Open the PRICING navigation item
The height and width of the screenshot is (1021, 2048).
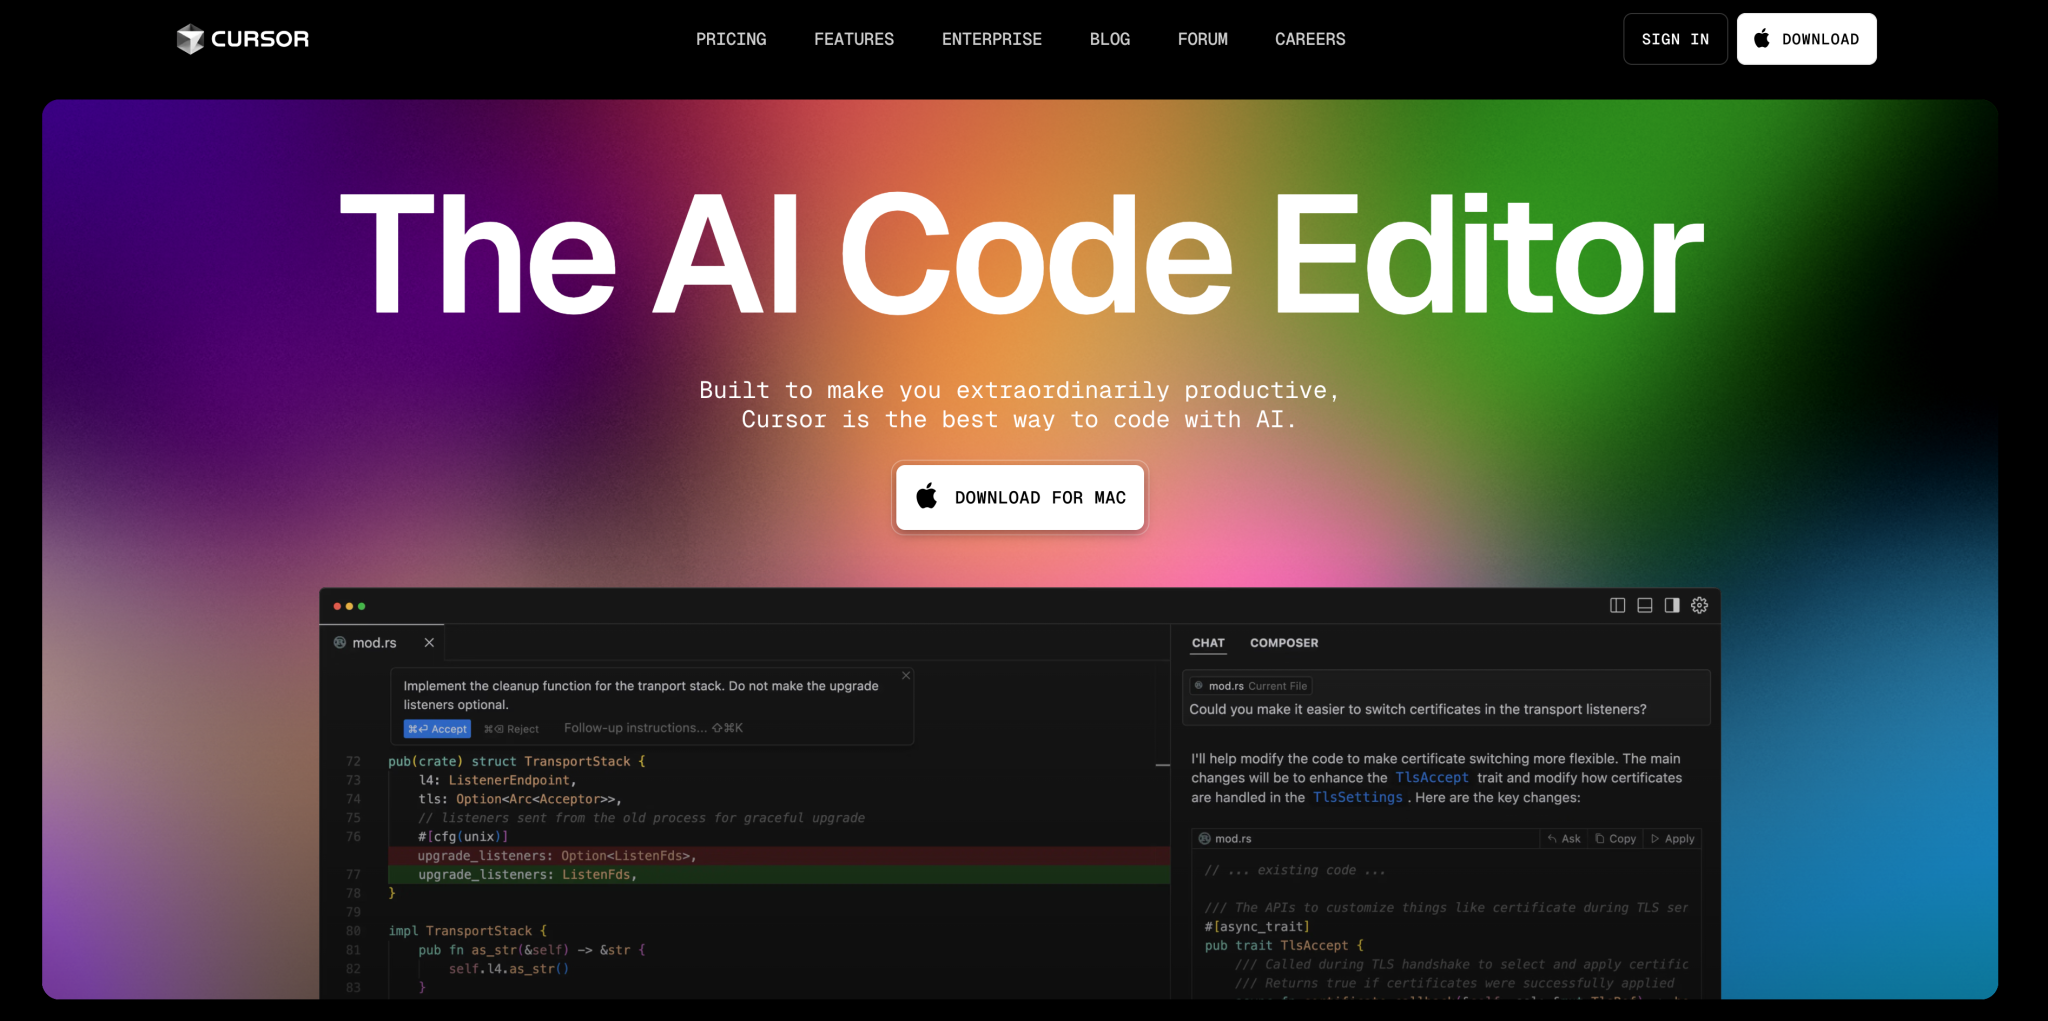[731, 39]
